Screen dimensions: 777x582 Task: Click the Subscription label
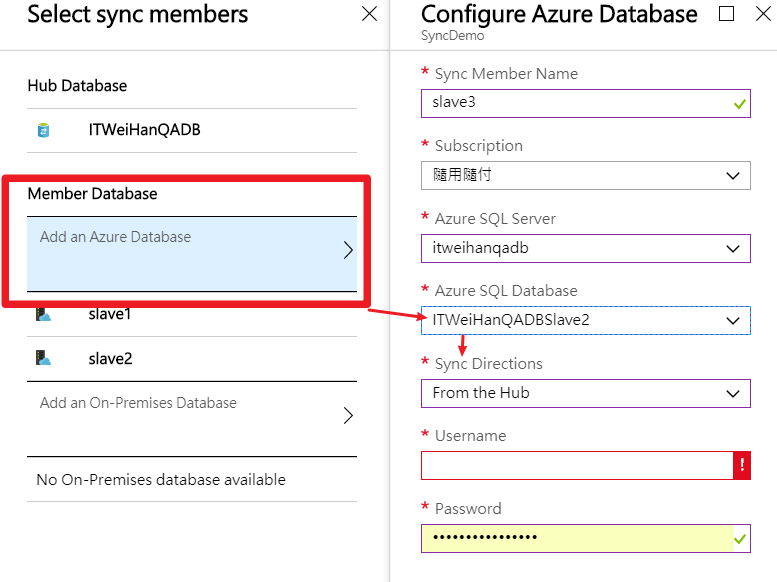coord(479,146)
